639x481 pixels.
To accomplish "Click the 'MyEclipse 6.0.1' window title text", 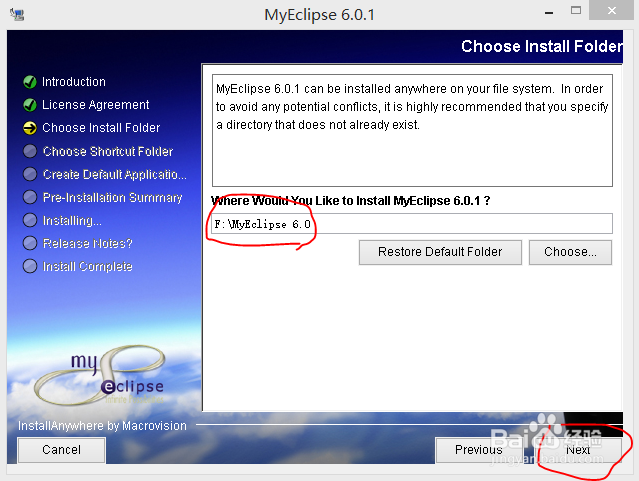I will [320, 15].
